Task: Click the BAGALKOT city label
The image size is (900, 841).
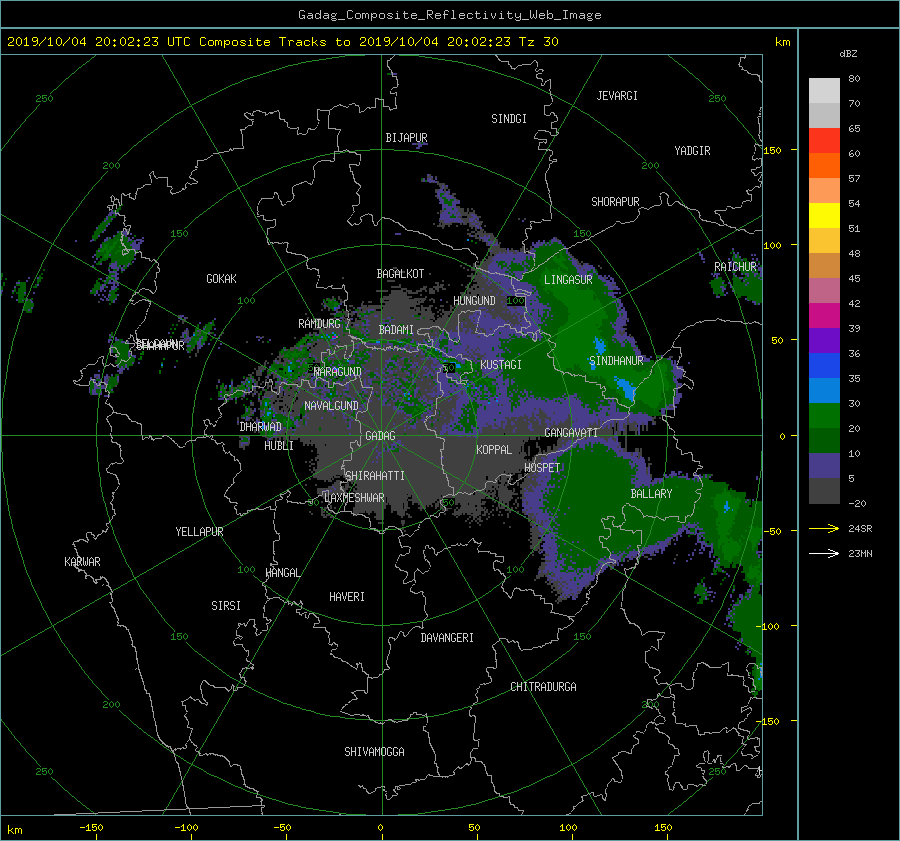Action: 400,274
